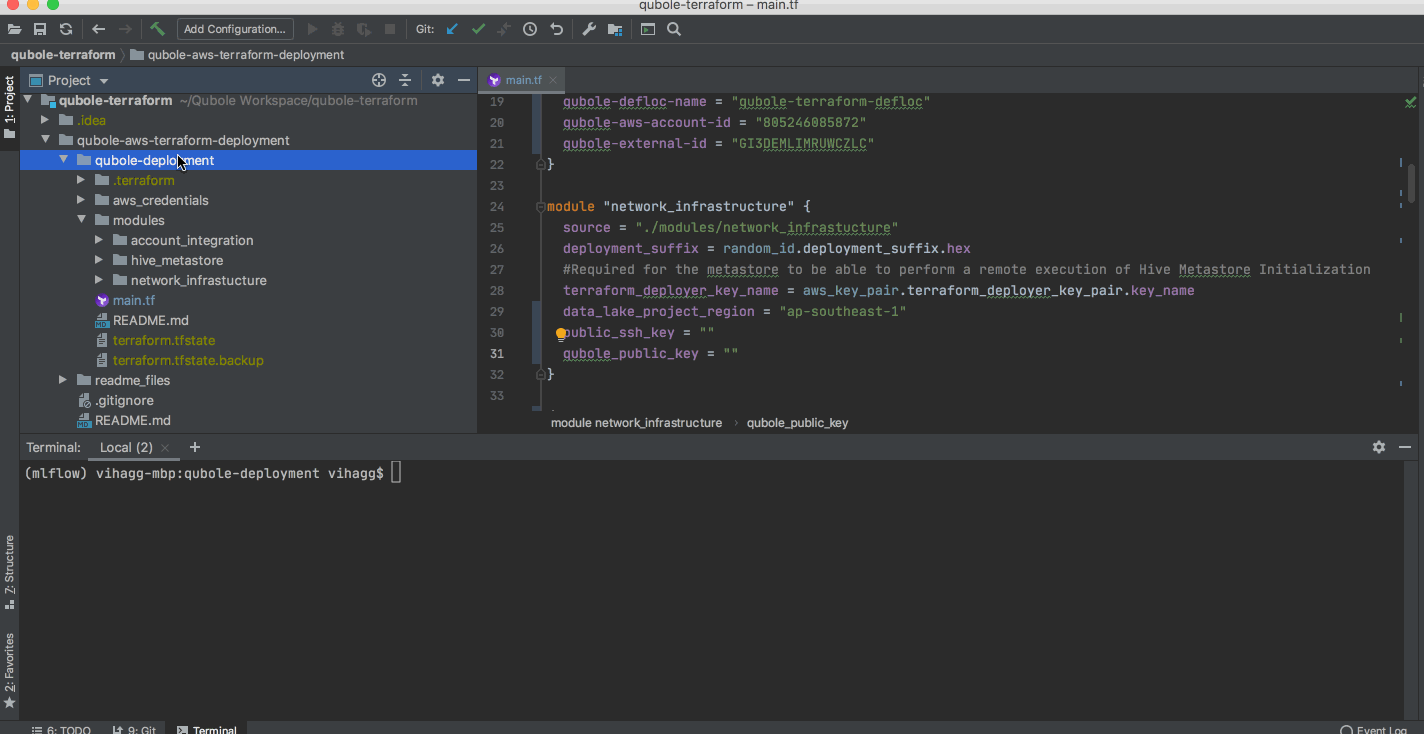The height and width of the screenshot is (734, 1424).
Task: Collapse the qubole-deployment folder arrow
Action: click(x=63, y=160)
